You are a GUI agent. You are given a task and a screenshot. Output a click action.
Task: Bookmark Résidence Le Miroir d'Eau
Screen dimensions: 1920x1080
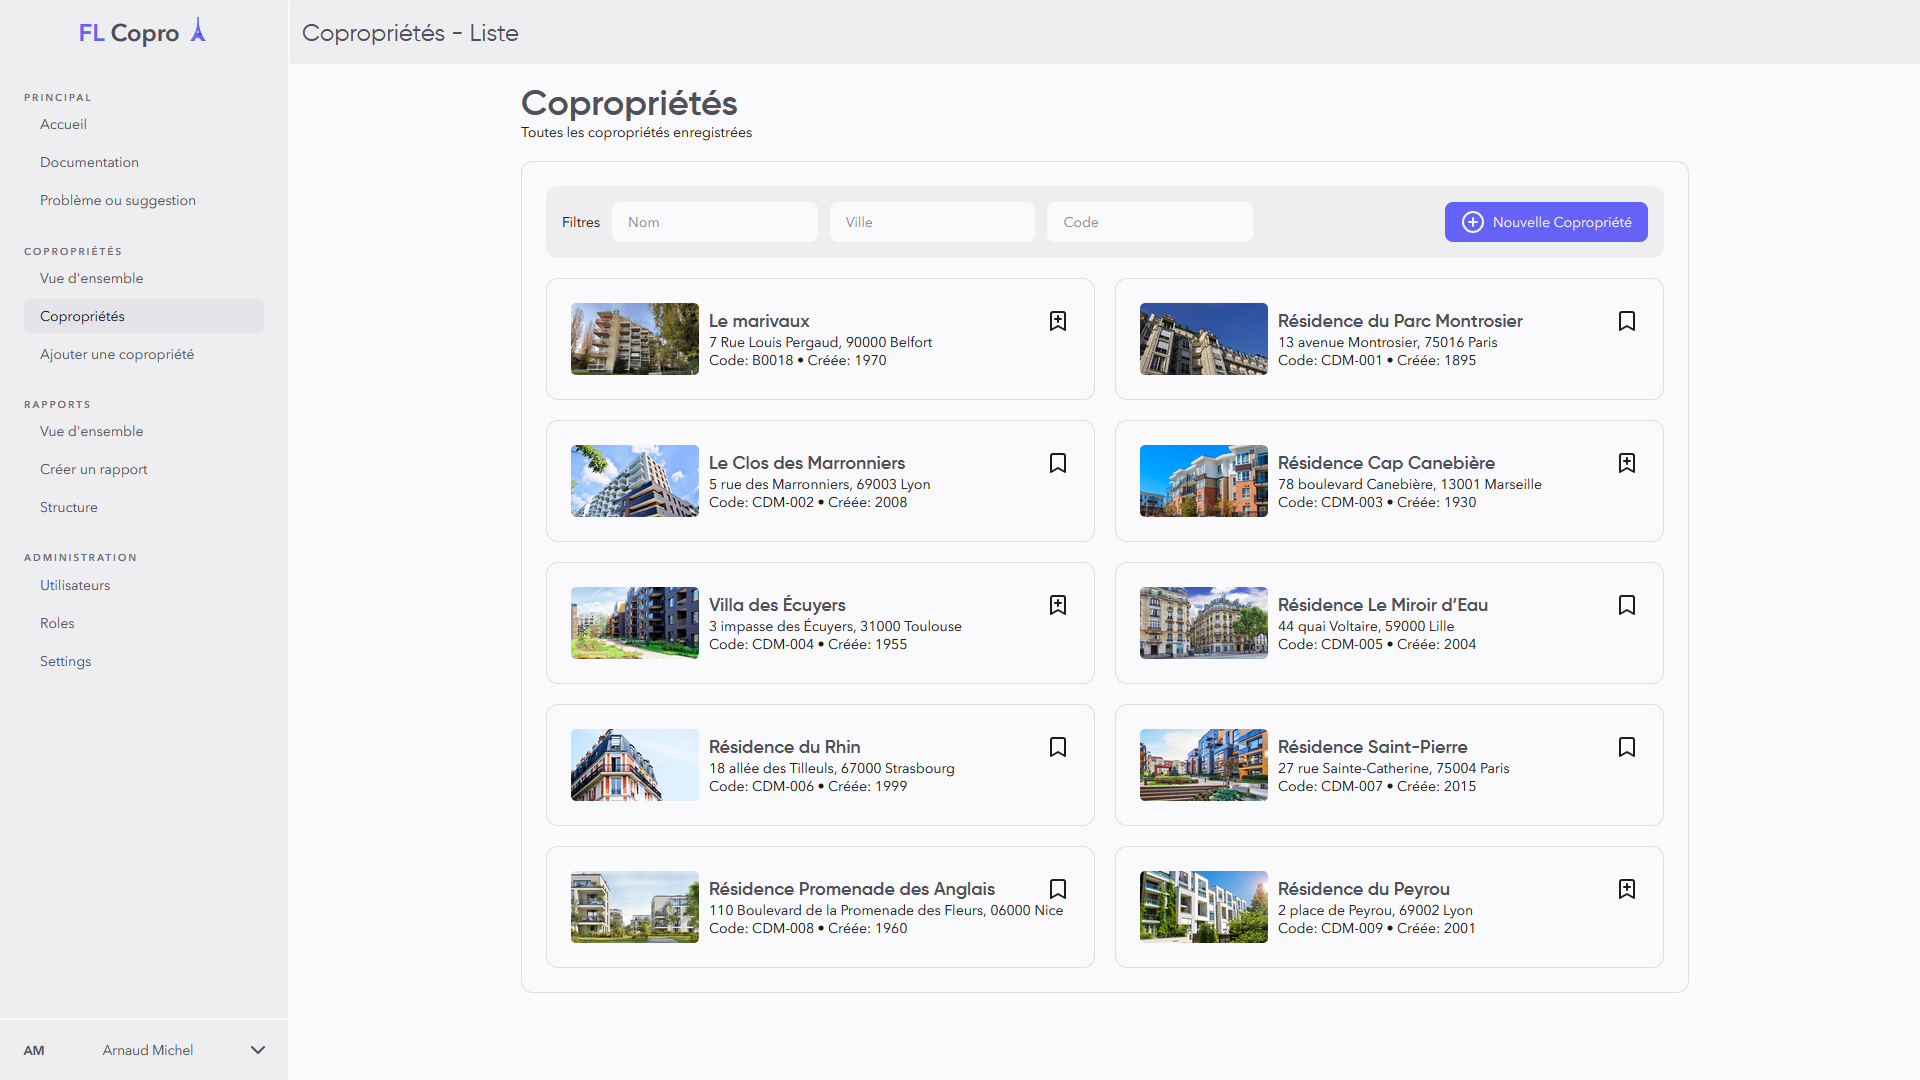coord(1626,605)
